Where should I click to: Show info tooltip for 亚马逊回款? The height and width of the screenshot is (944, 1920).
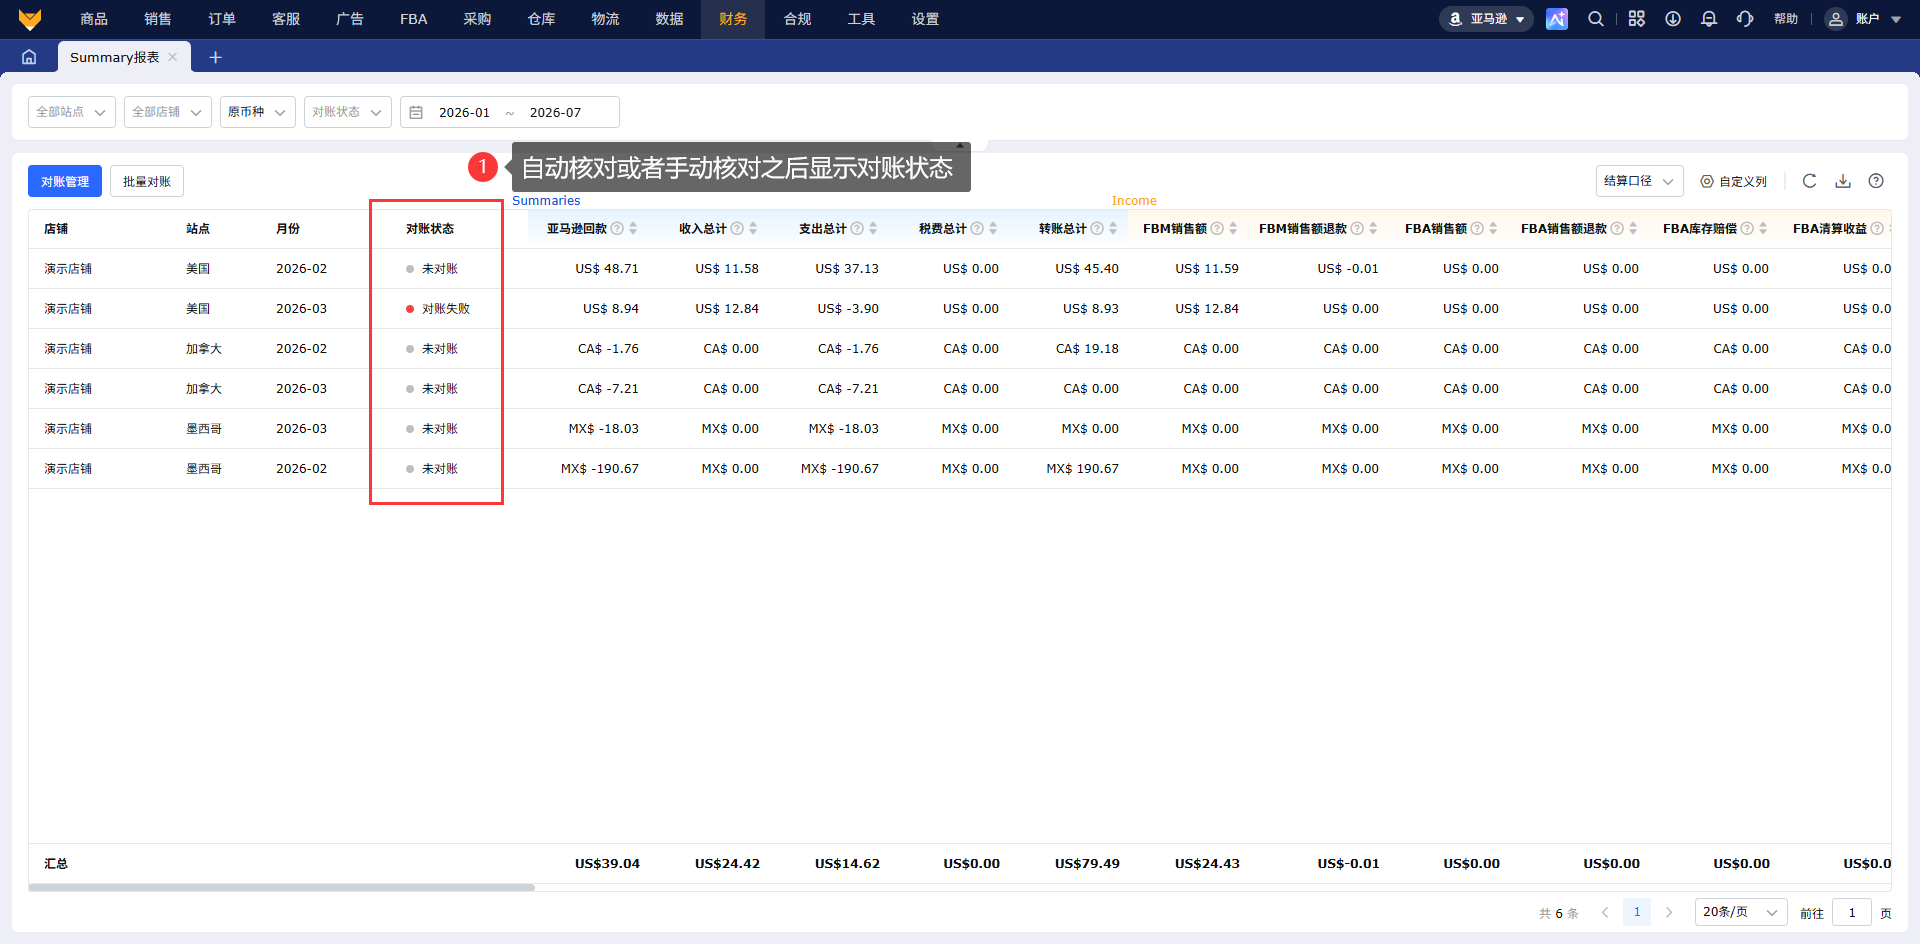click(617, 229)
